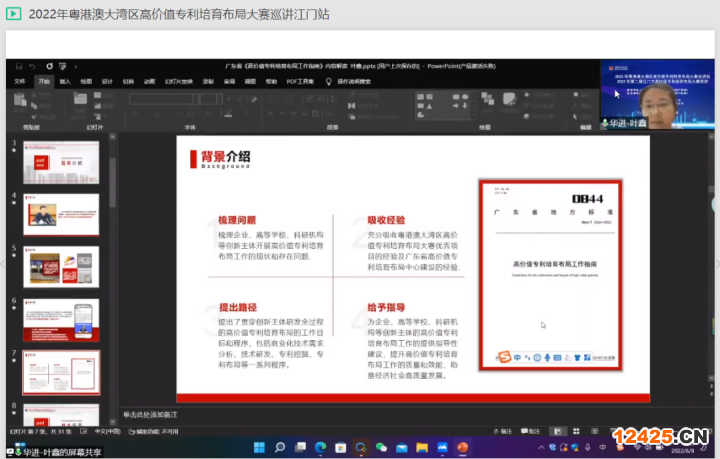Image resolution: width=720 pixels, height=459 pixels.
Task: Open the 幻灯片放映 ribbon tab
Action: click(x=180, y=81)
